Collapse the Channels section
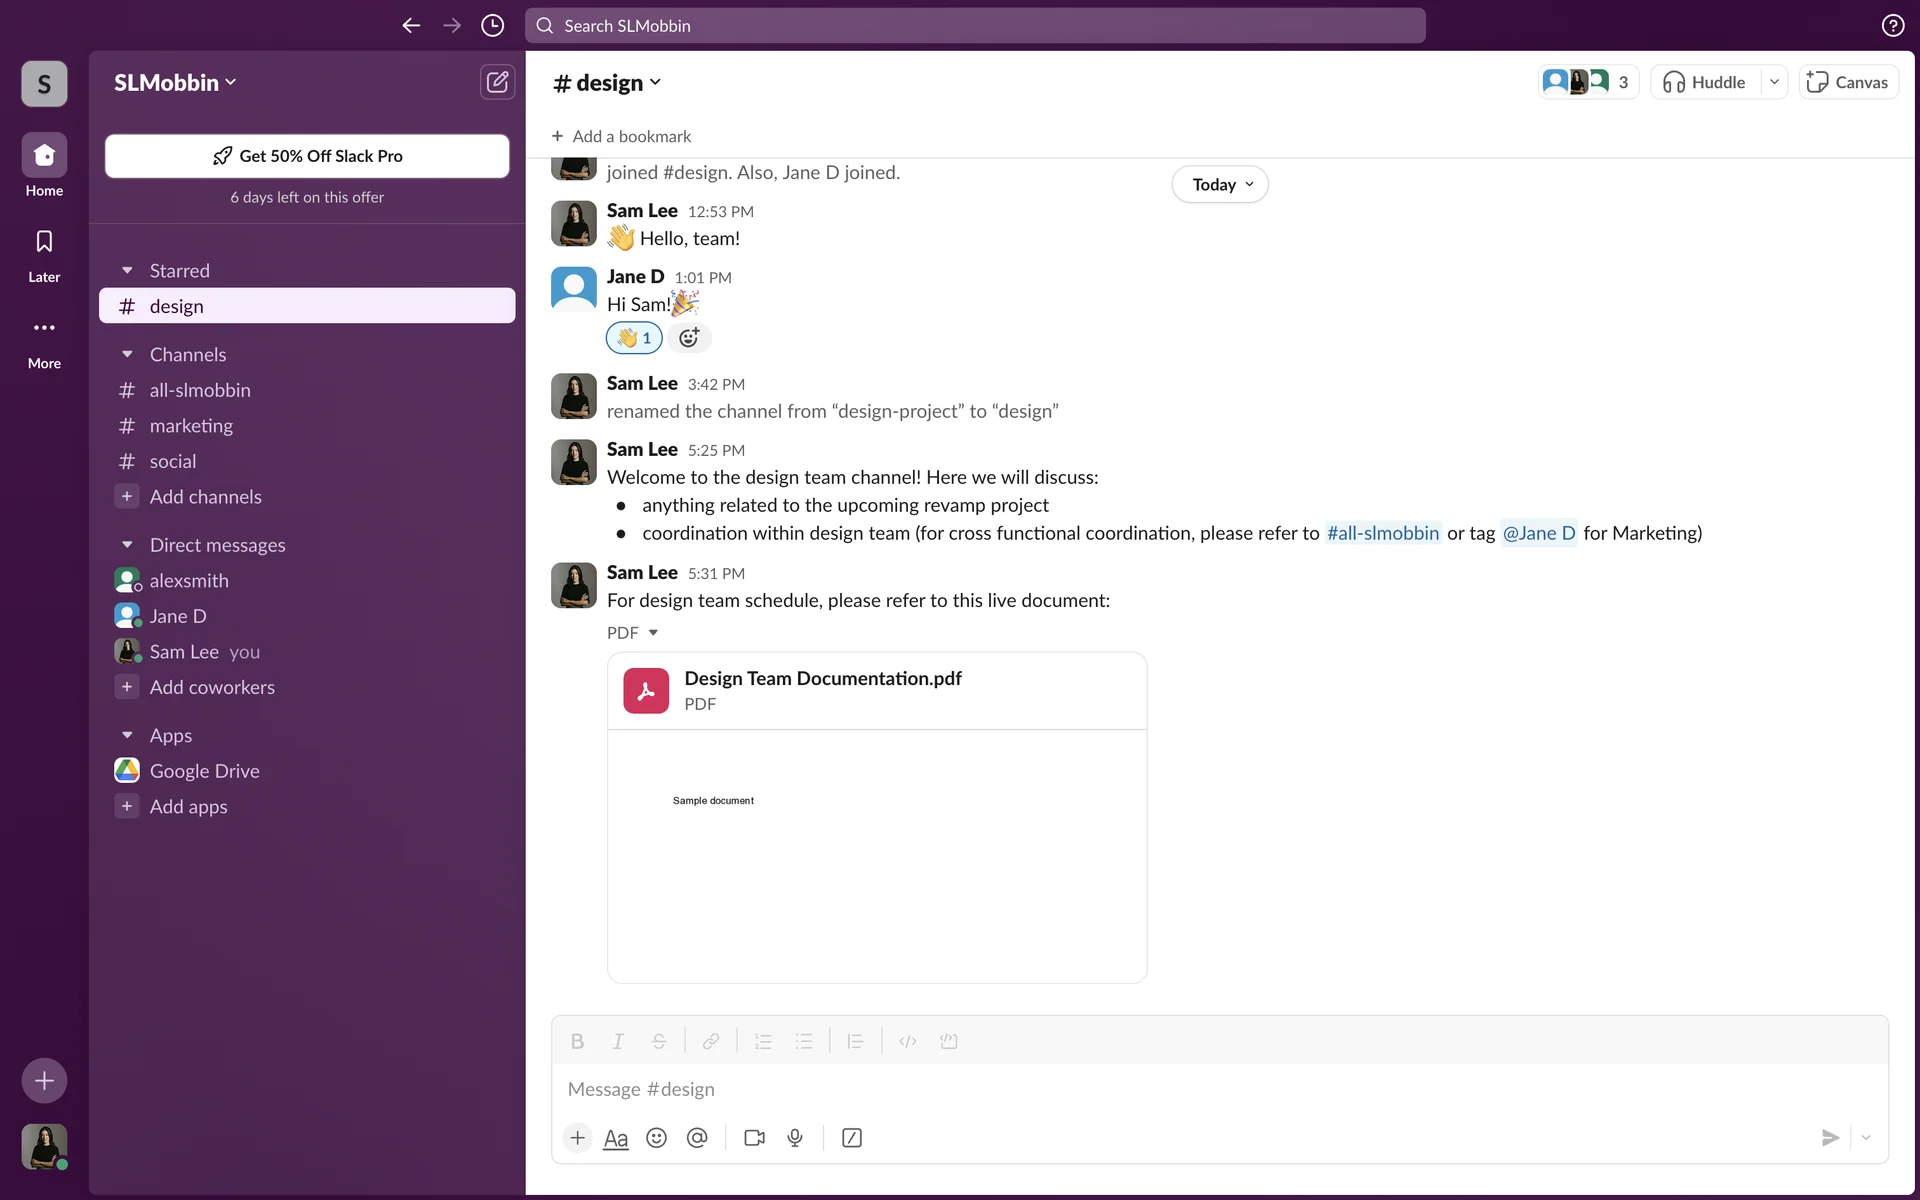1920x1200 pixels. (x=127, y=355)
